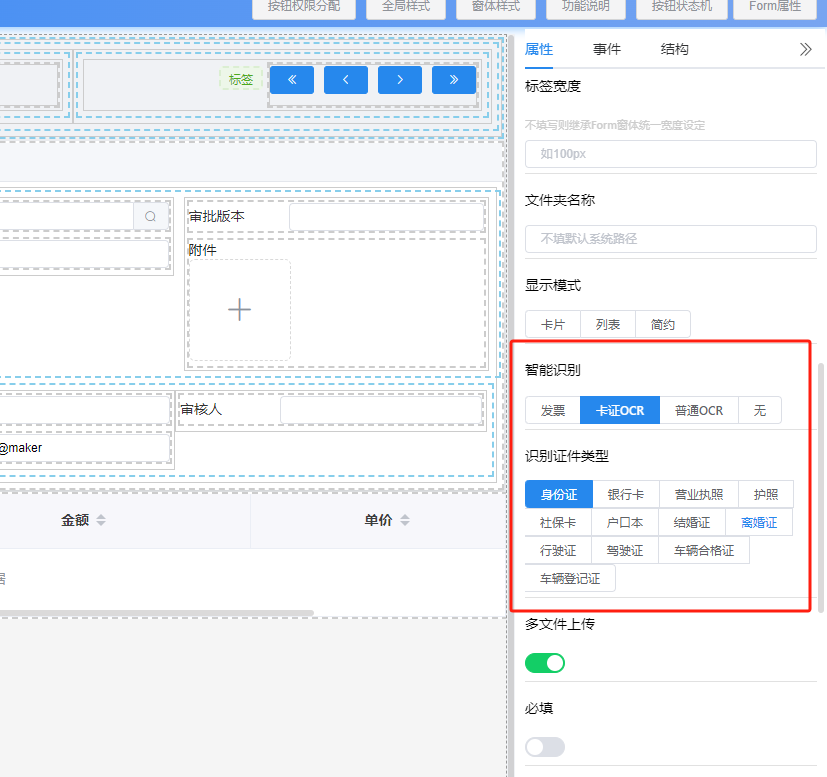
Task: Choose 卡证OCR recognition option
Action: (x=620, y=410)
